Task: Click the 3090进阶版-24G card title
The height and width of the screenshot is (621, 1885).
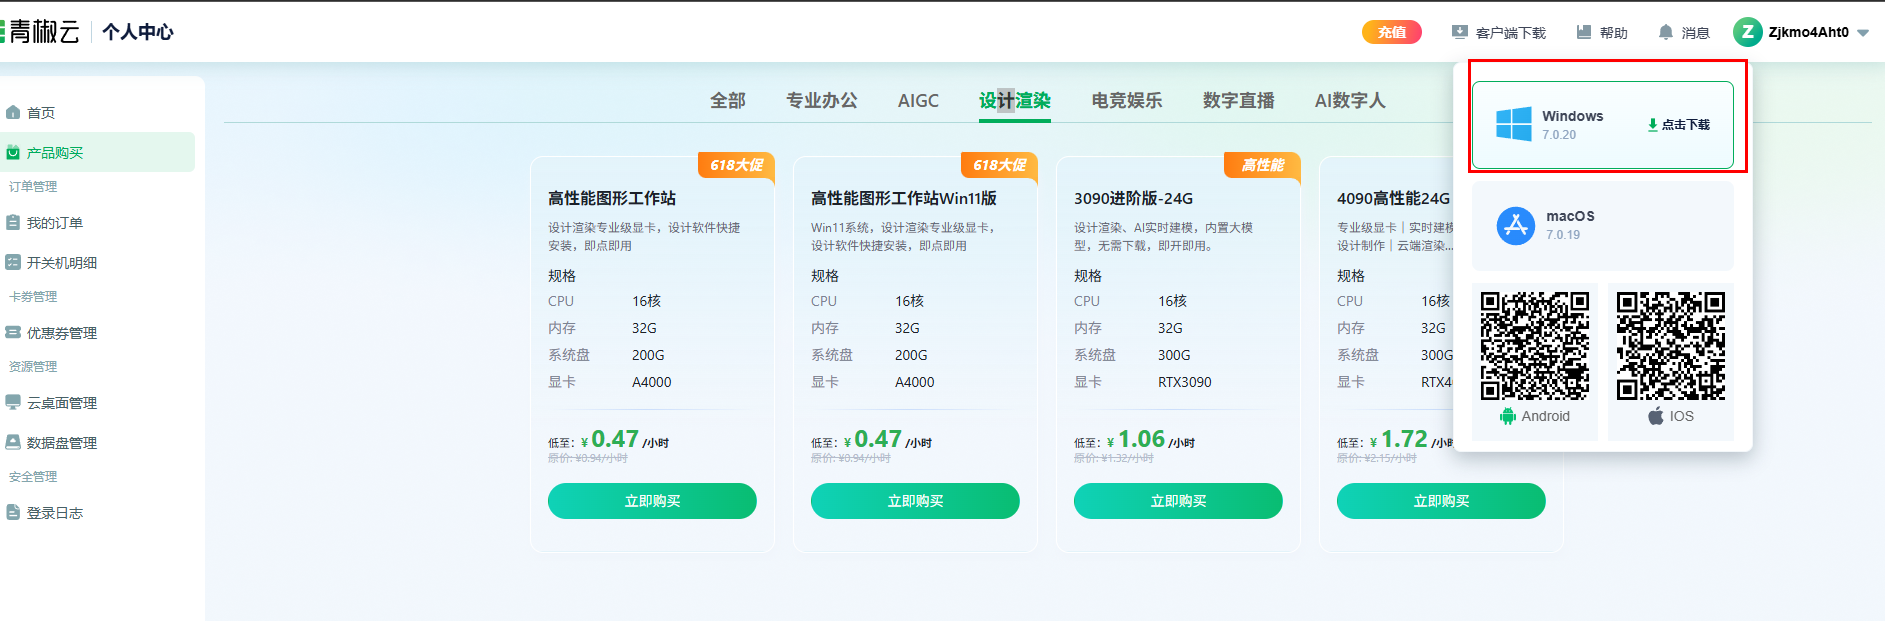Action: pos(1133,198)
